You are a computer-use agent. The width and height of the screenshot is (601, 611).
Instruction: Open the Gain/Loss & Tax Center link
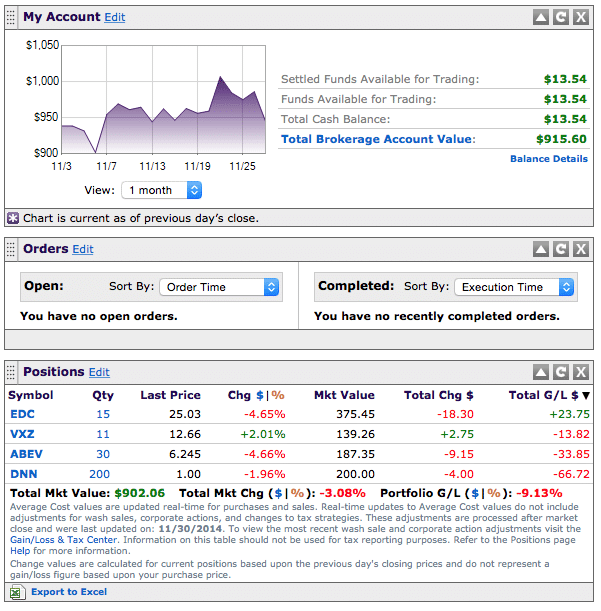pos(64,540)
